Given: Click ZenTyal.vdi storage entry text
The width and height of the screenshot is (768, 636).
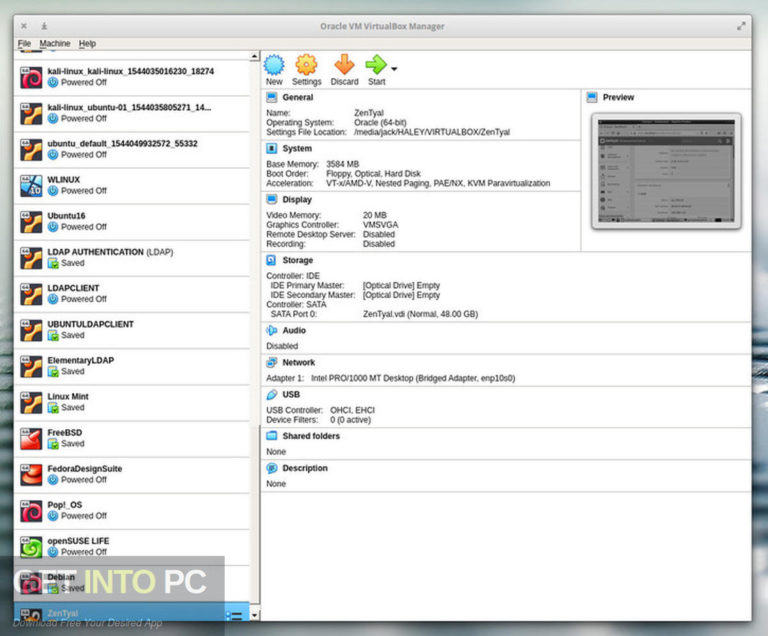Looking at the screenshot, I should 420,314.
